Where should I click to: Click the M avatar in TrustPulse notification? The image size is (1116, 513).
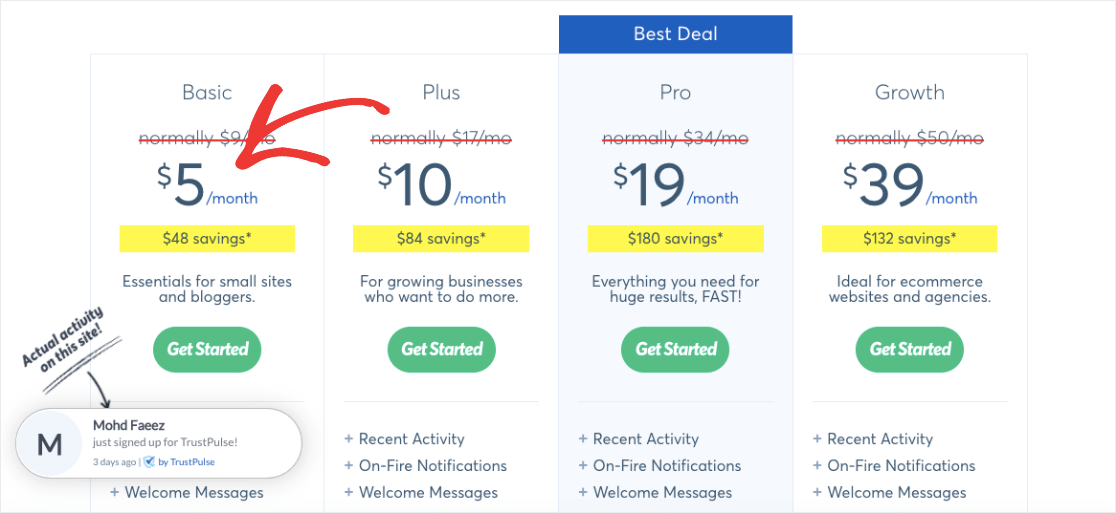[x=49, y=445]
